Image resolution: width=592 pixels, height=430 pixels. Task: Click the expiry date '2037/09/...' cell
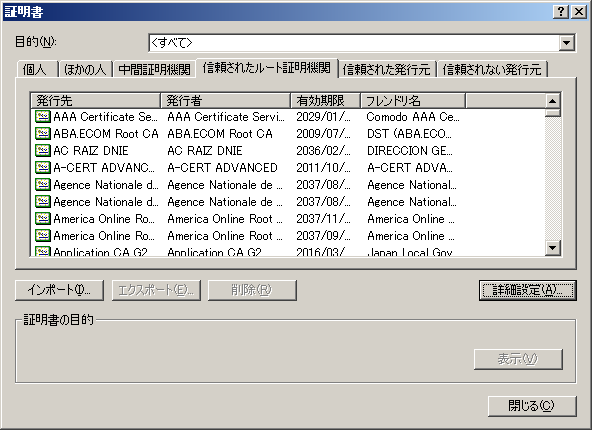click(x=323, y=236)
